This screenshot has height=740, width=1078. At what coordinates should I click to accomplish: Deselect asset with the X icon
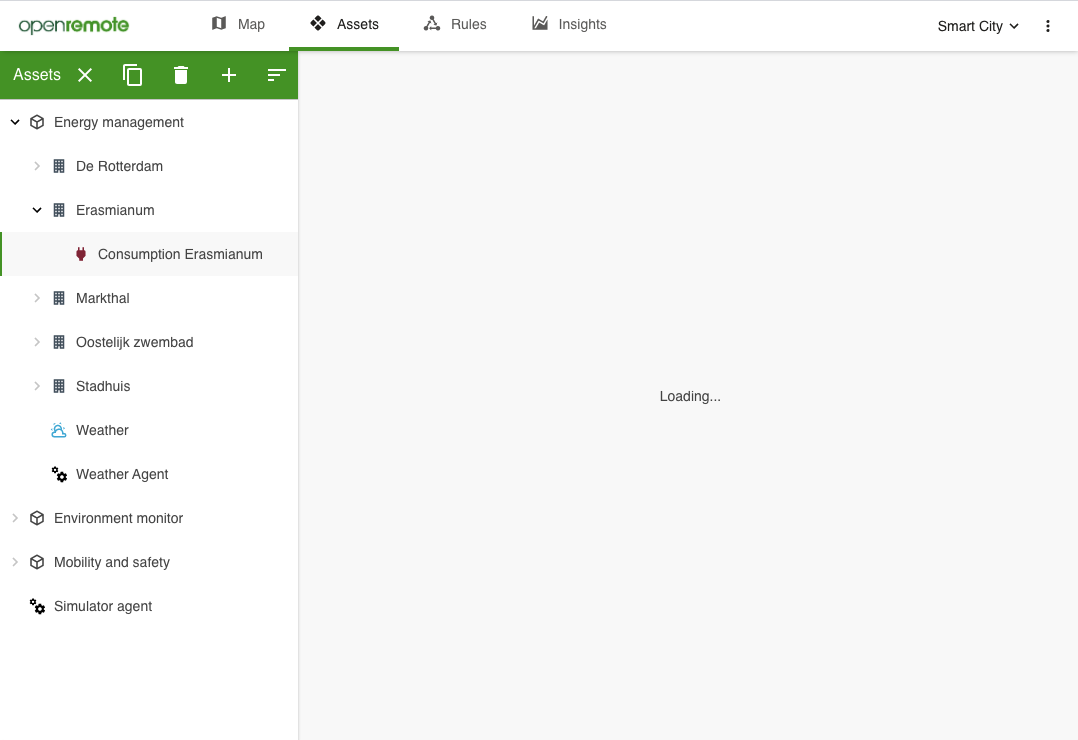pyautogui.click(x=85, y=75)
